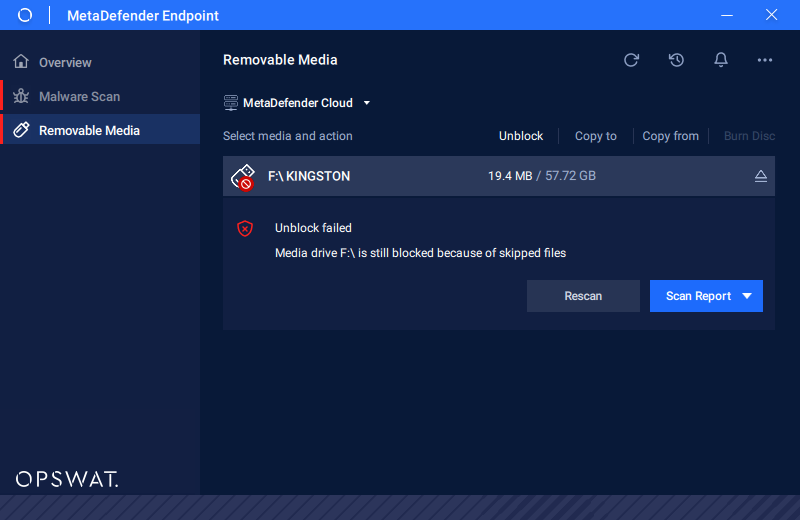Select the F:\ KINGSTON drive name
800x520 pixels.
309,176
